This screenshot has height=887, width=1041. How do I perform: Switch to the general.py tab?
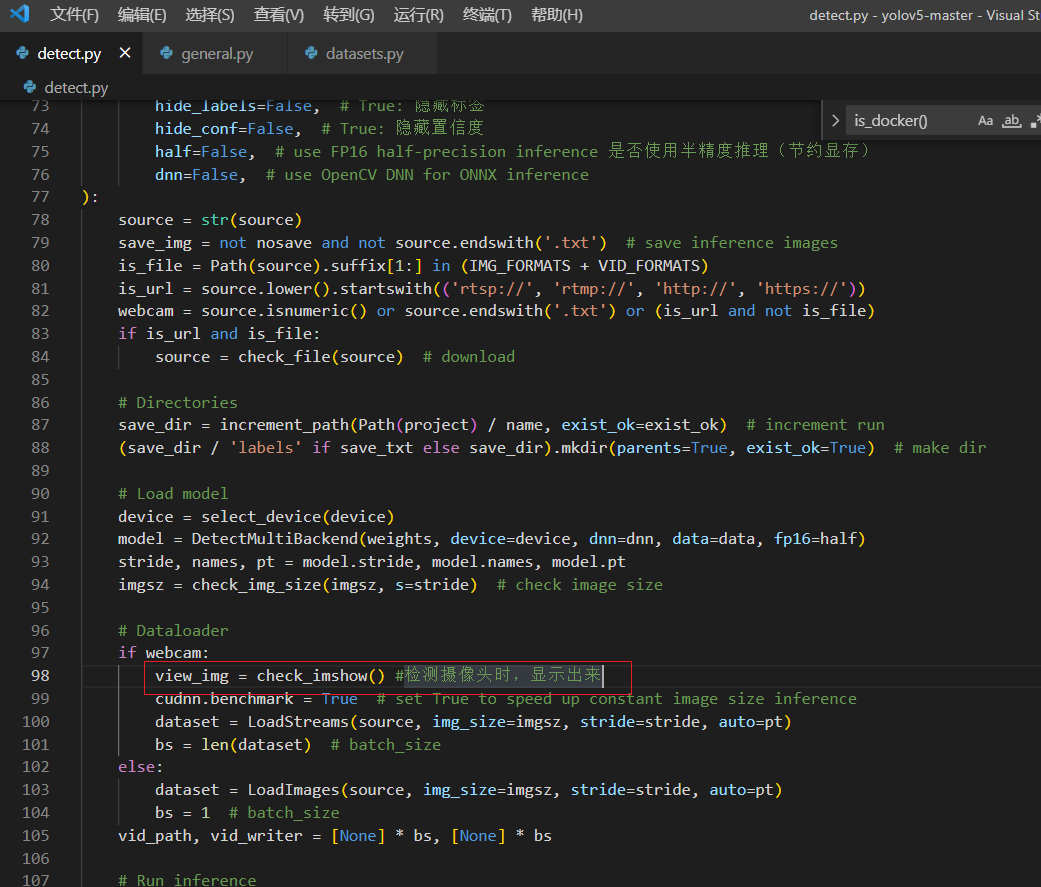217,54
